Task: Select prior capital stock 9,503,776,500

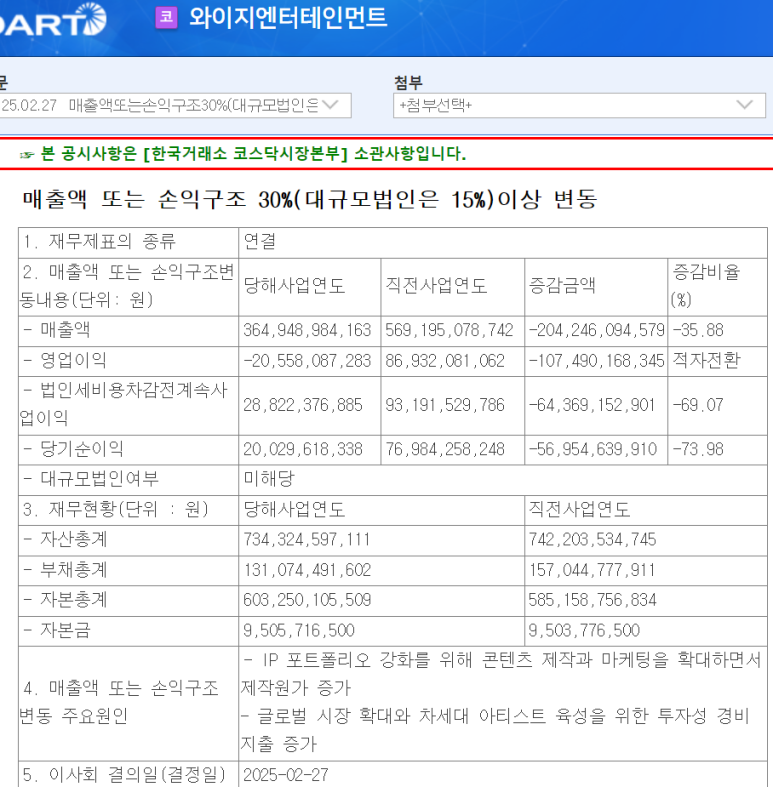Action: tap(584, 630)
